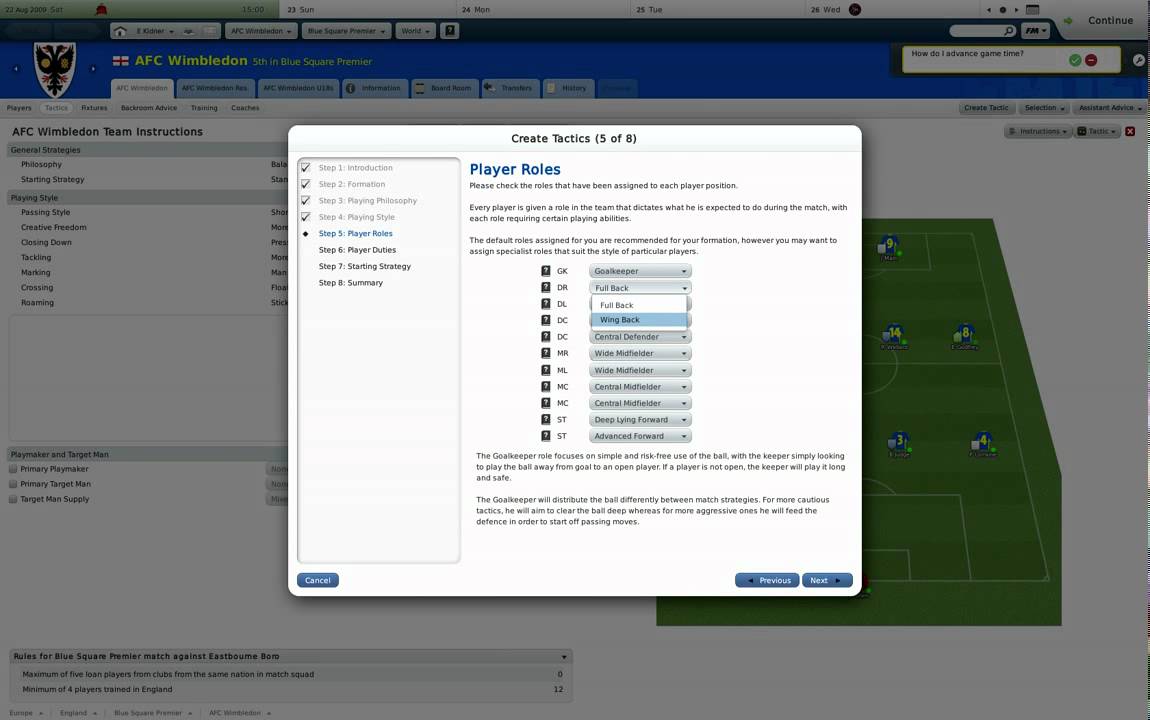Toggle Primary Playmaker checkbox
This screenshot has width=1150, height=720.
pyautogui.click(x=12, y=469)
